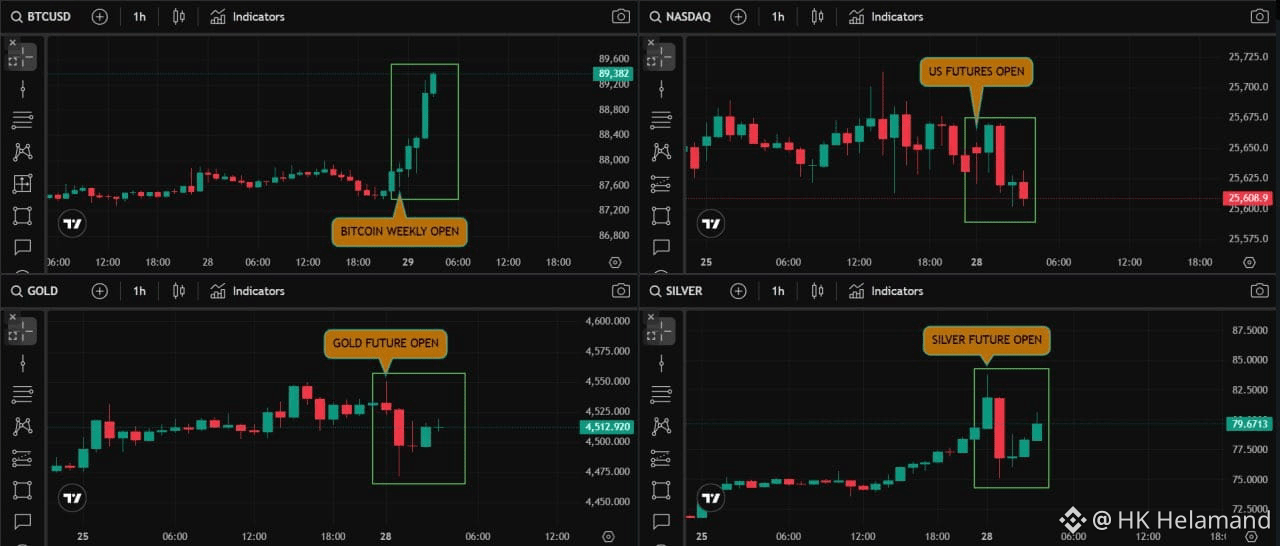Open the 1h interval dropdown on BTCUSD
This screenshot has width=1280, height=546.
pos(139,17)
